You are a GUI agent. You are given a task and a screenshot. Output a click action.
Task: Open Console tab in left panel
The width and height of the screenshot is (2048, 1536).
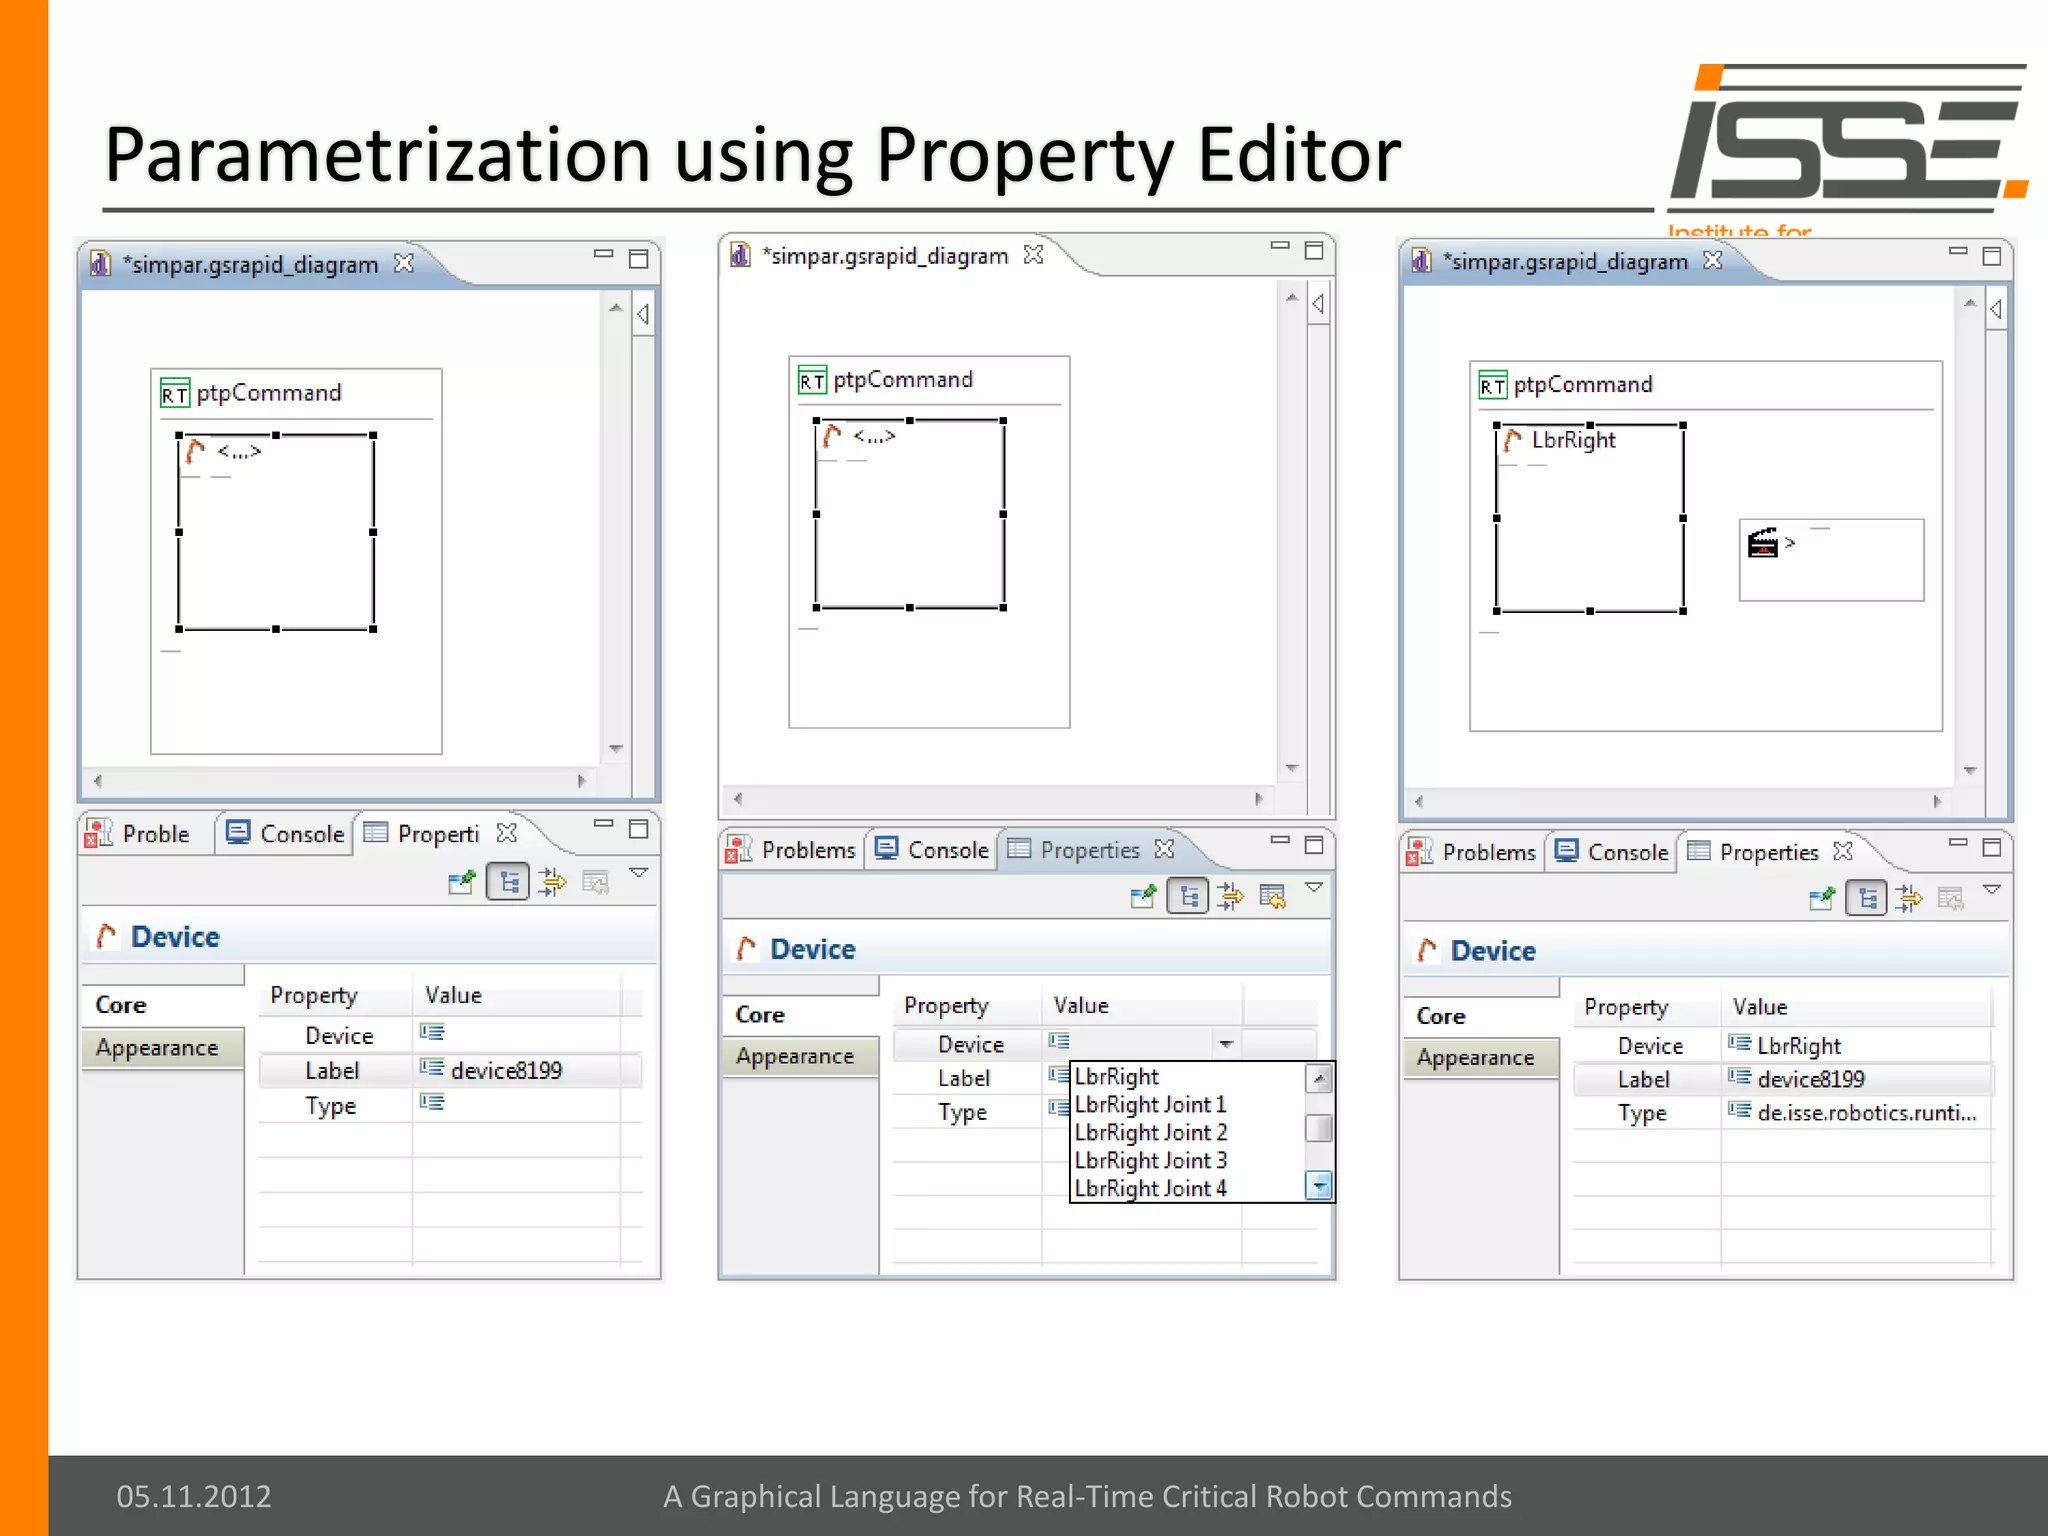click(285, 833)
